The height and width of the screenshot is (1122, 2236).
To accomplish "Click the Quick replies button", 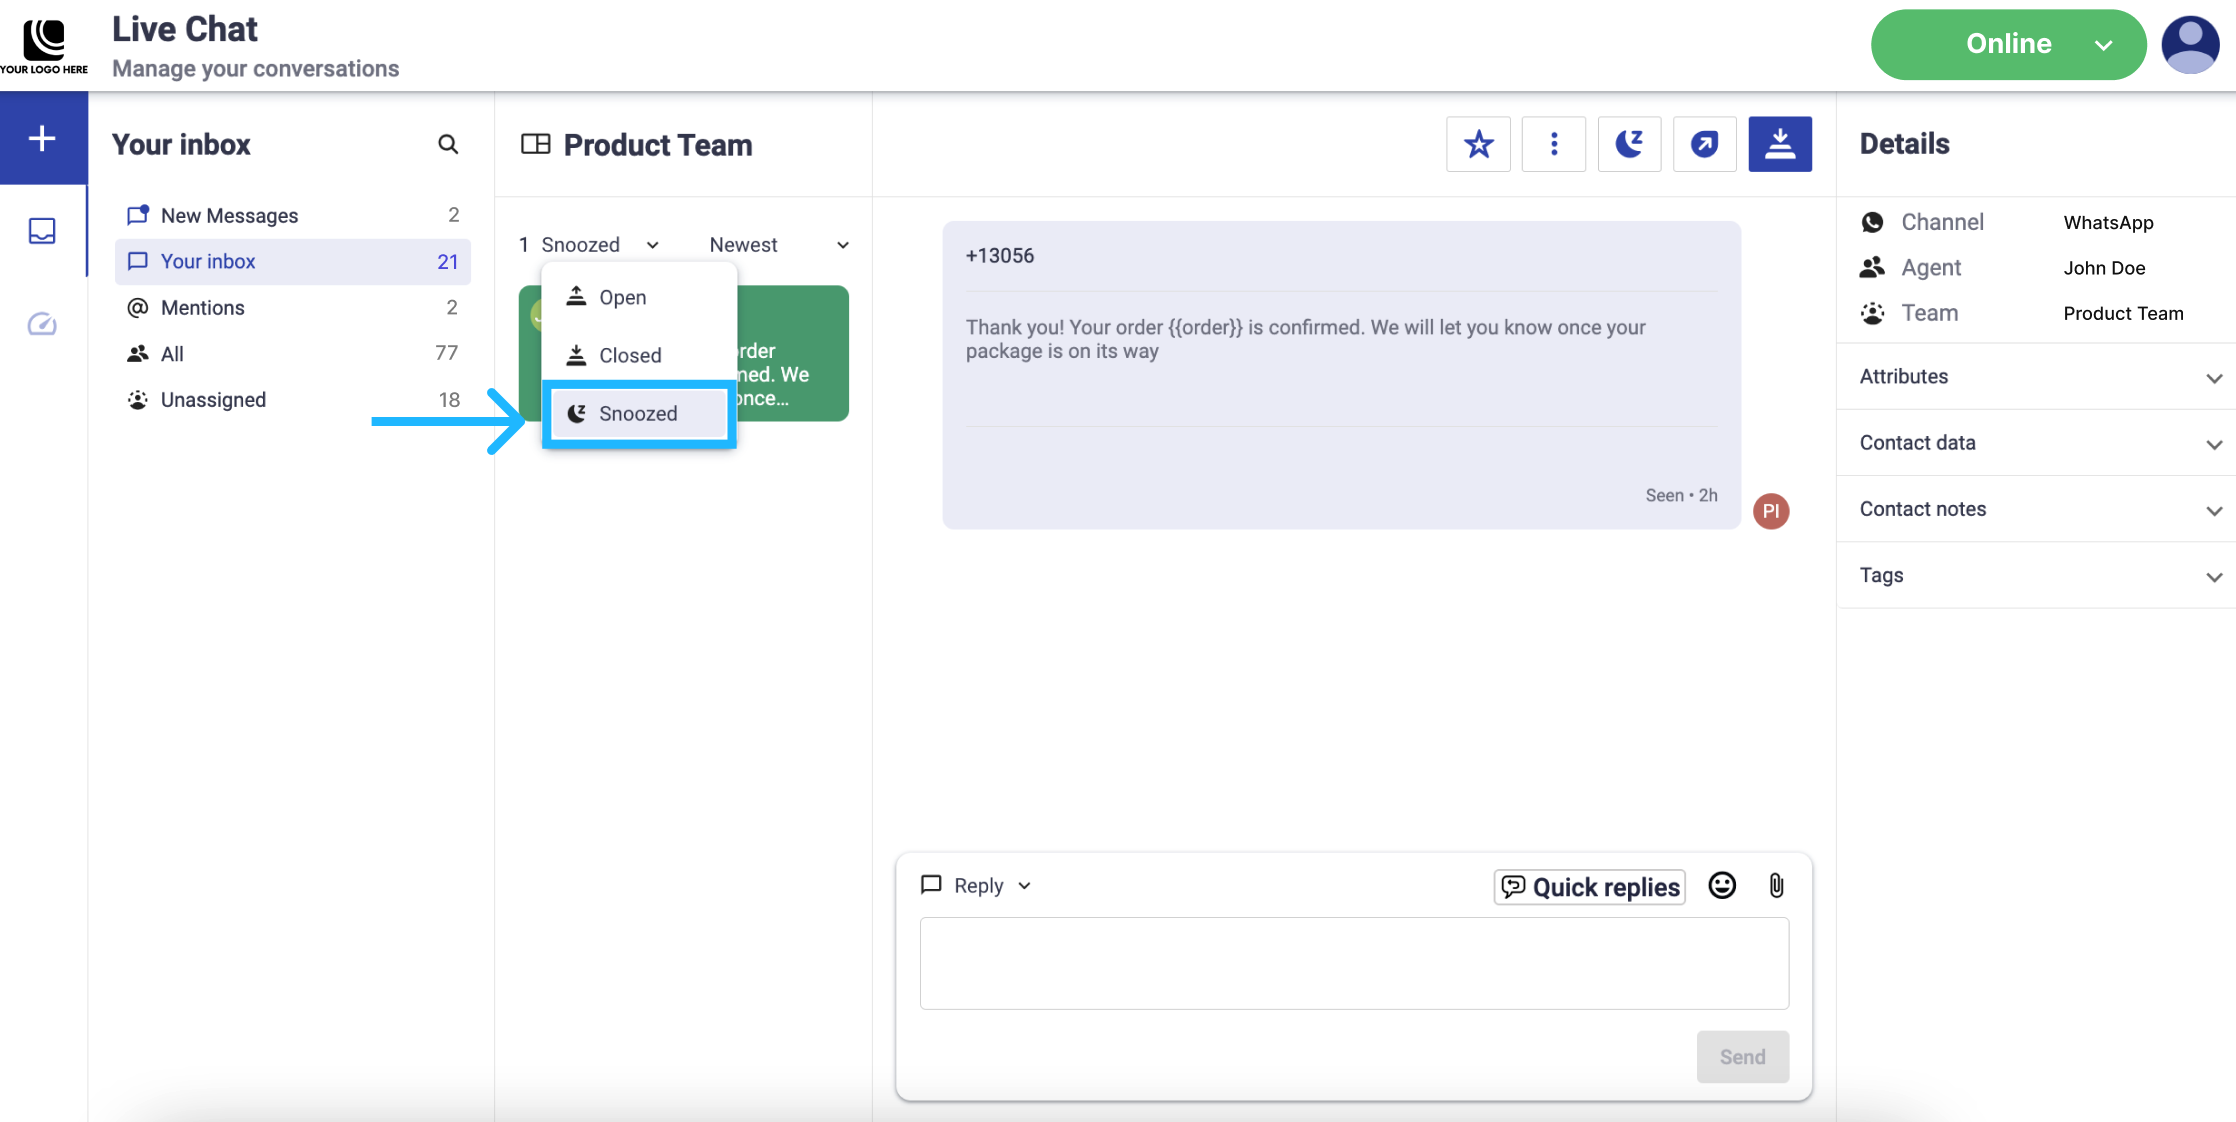I will pyautogui.click(x=1589, y=887).
